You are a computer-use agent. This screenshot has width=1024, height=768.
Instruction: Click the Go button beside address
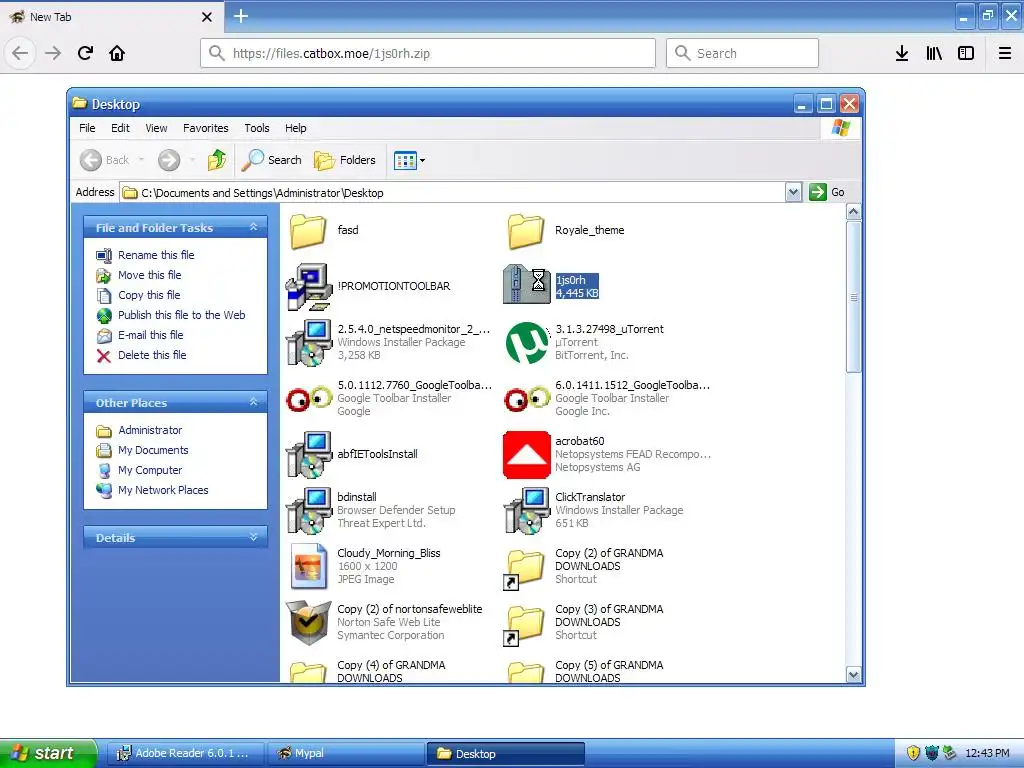[x=827, y=192]
